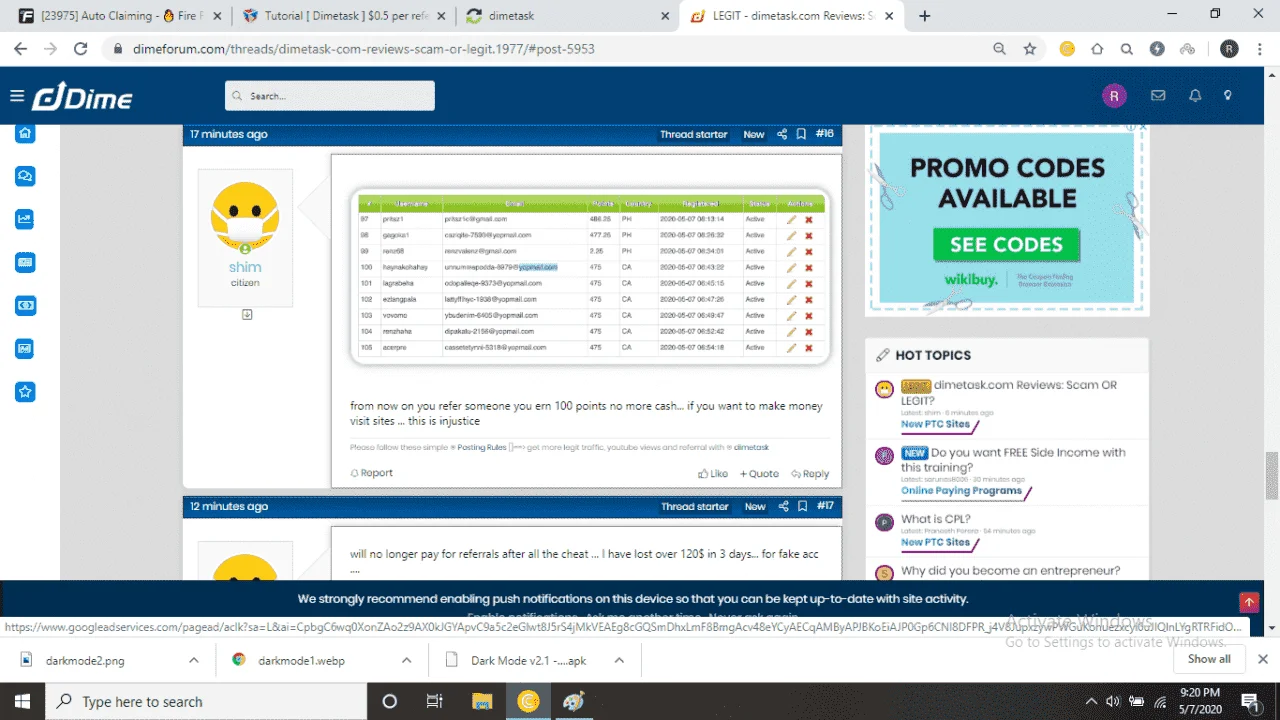Open dropdown arrow for Dark Mode v2.1 apk

(619, 660)
